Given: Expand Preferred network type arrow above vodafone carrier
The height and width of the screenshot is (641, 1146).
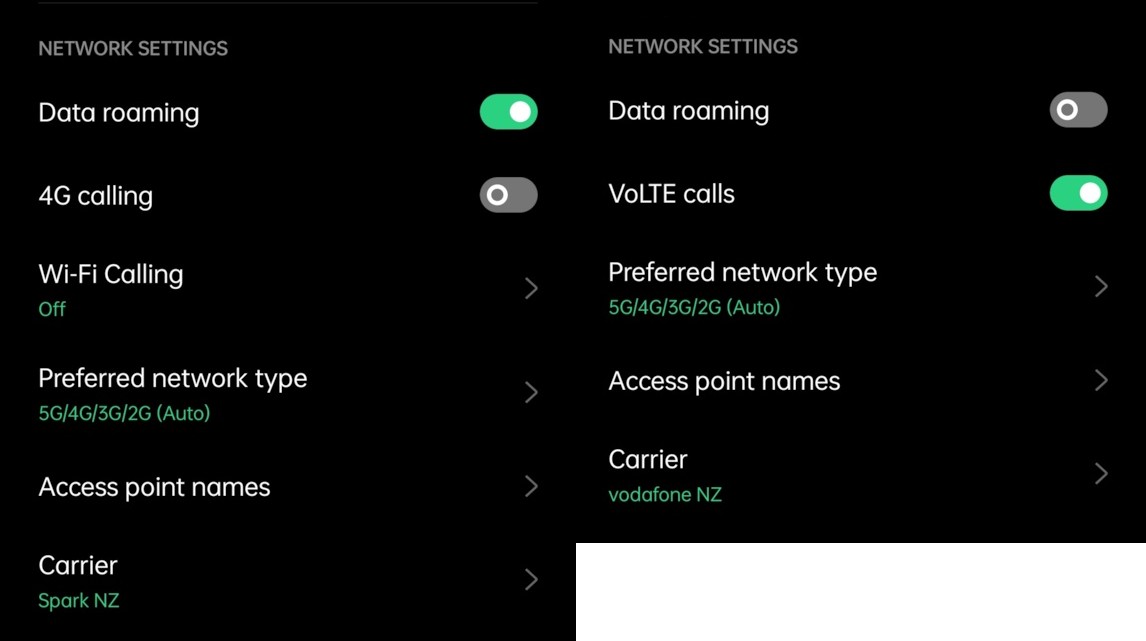Looking at the screenshot, I should (1101, 287).
